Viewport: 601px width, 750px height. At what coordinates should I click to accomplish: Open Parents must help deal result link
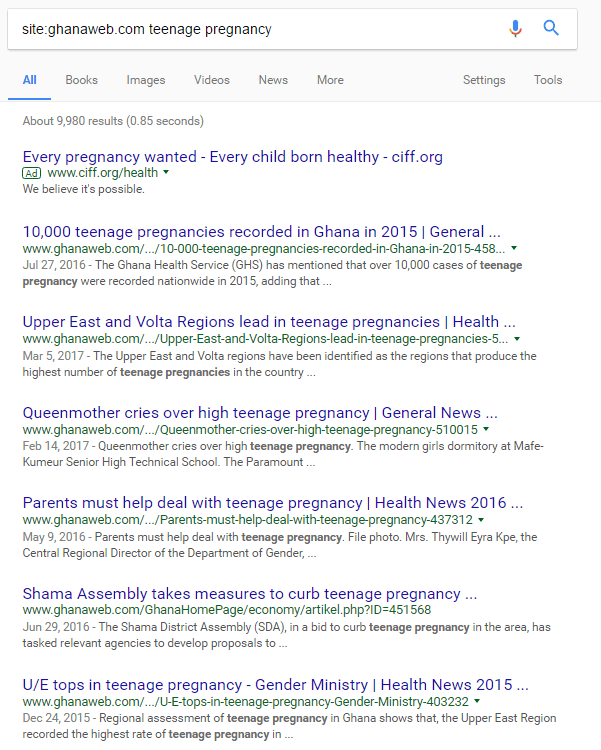click(x=272, y=503)
